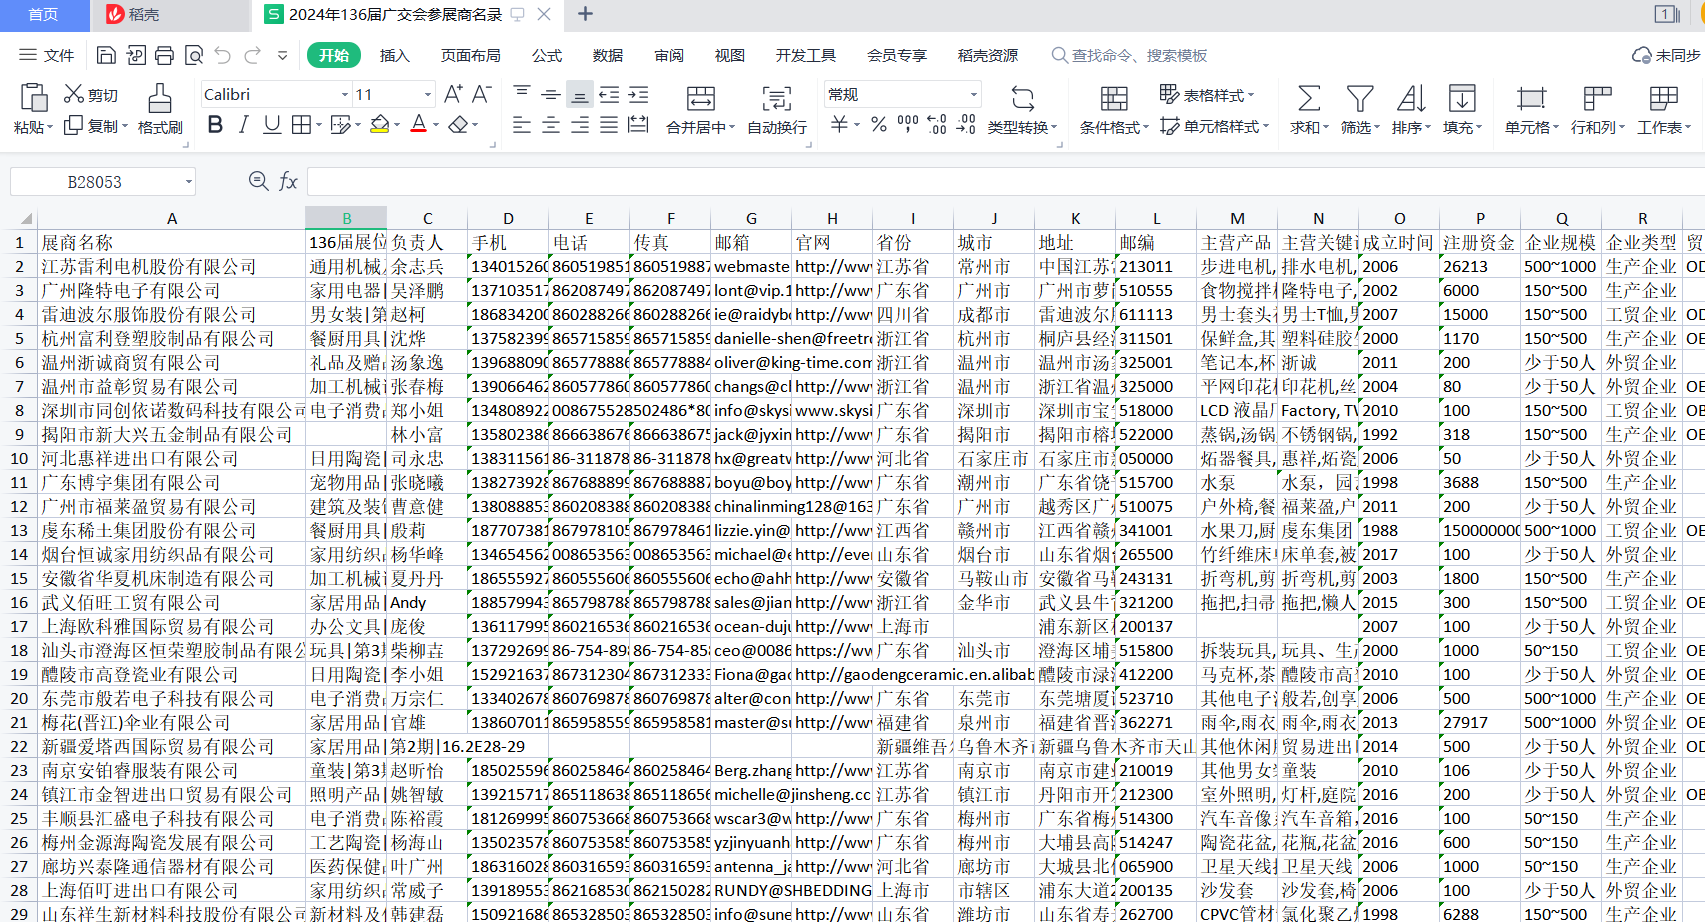Click the Paste (粘贴) button
Viewport: 1705px width, 922px height.
pyautogui.click(x=32, y=109)
